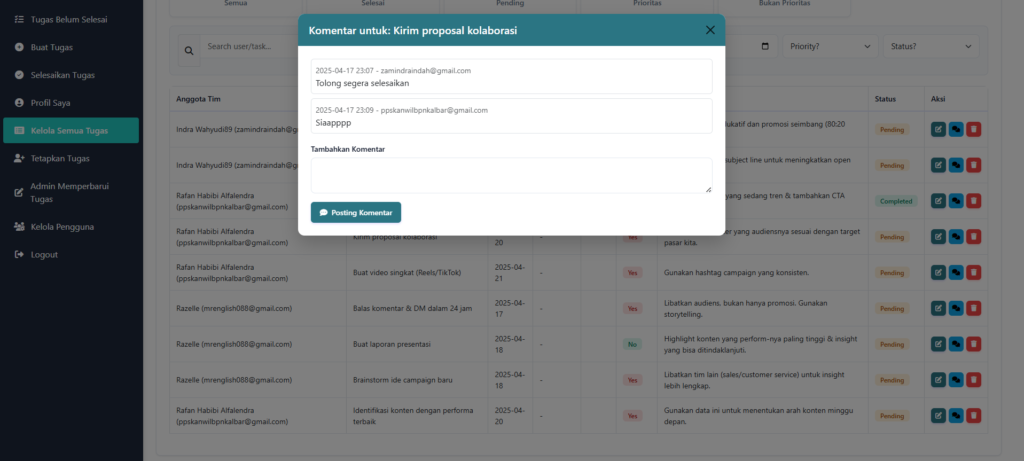
Task: Select Kelola Semua Tugas menu item
Action: point(70,130)
